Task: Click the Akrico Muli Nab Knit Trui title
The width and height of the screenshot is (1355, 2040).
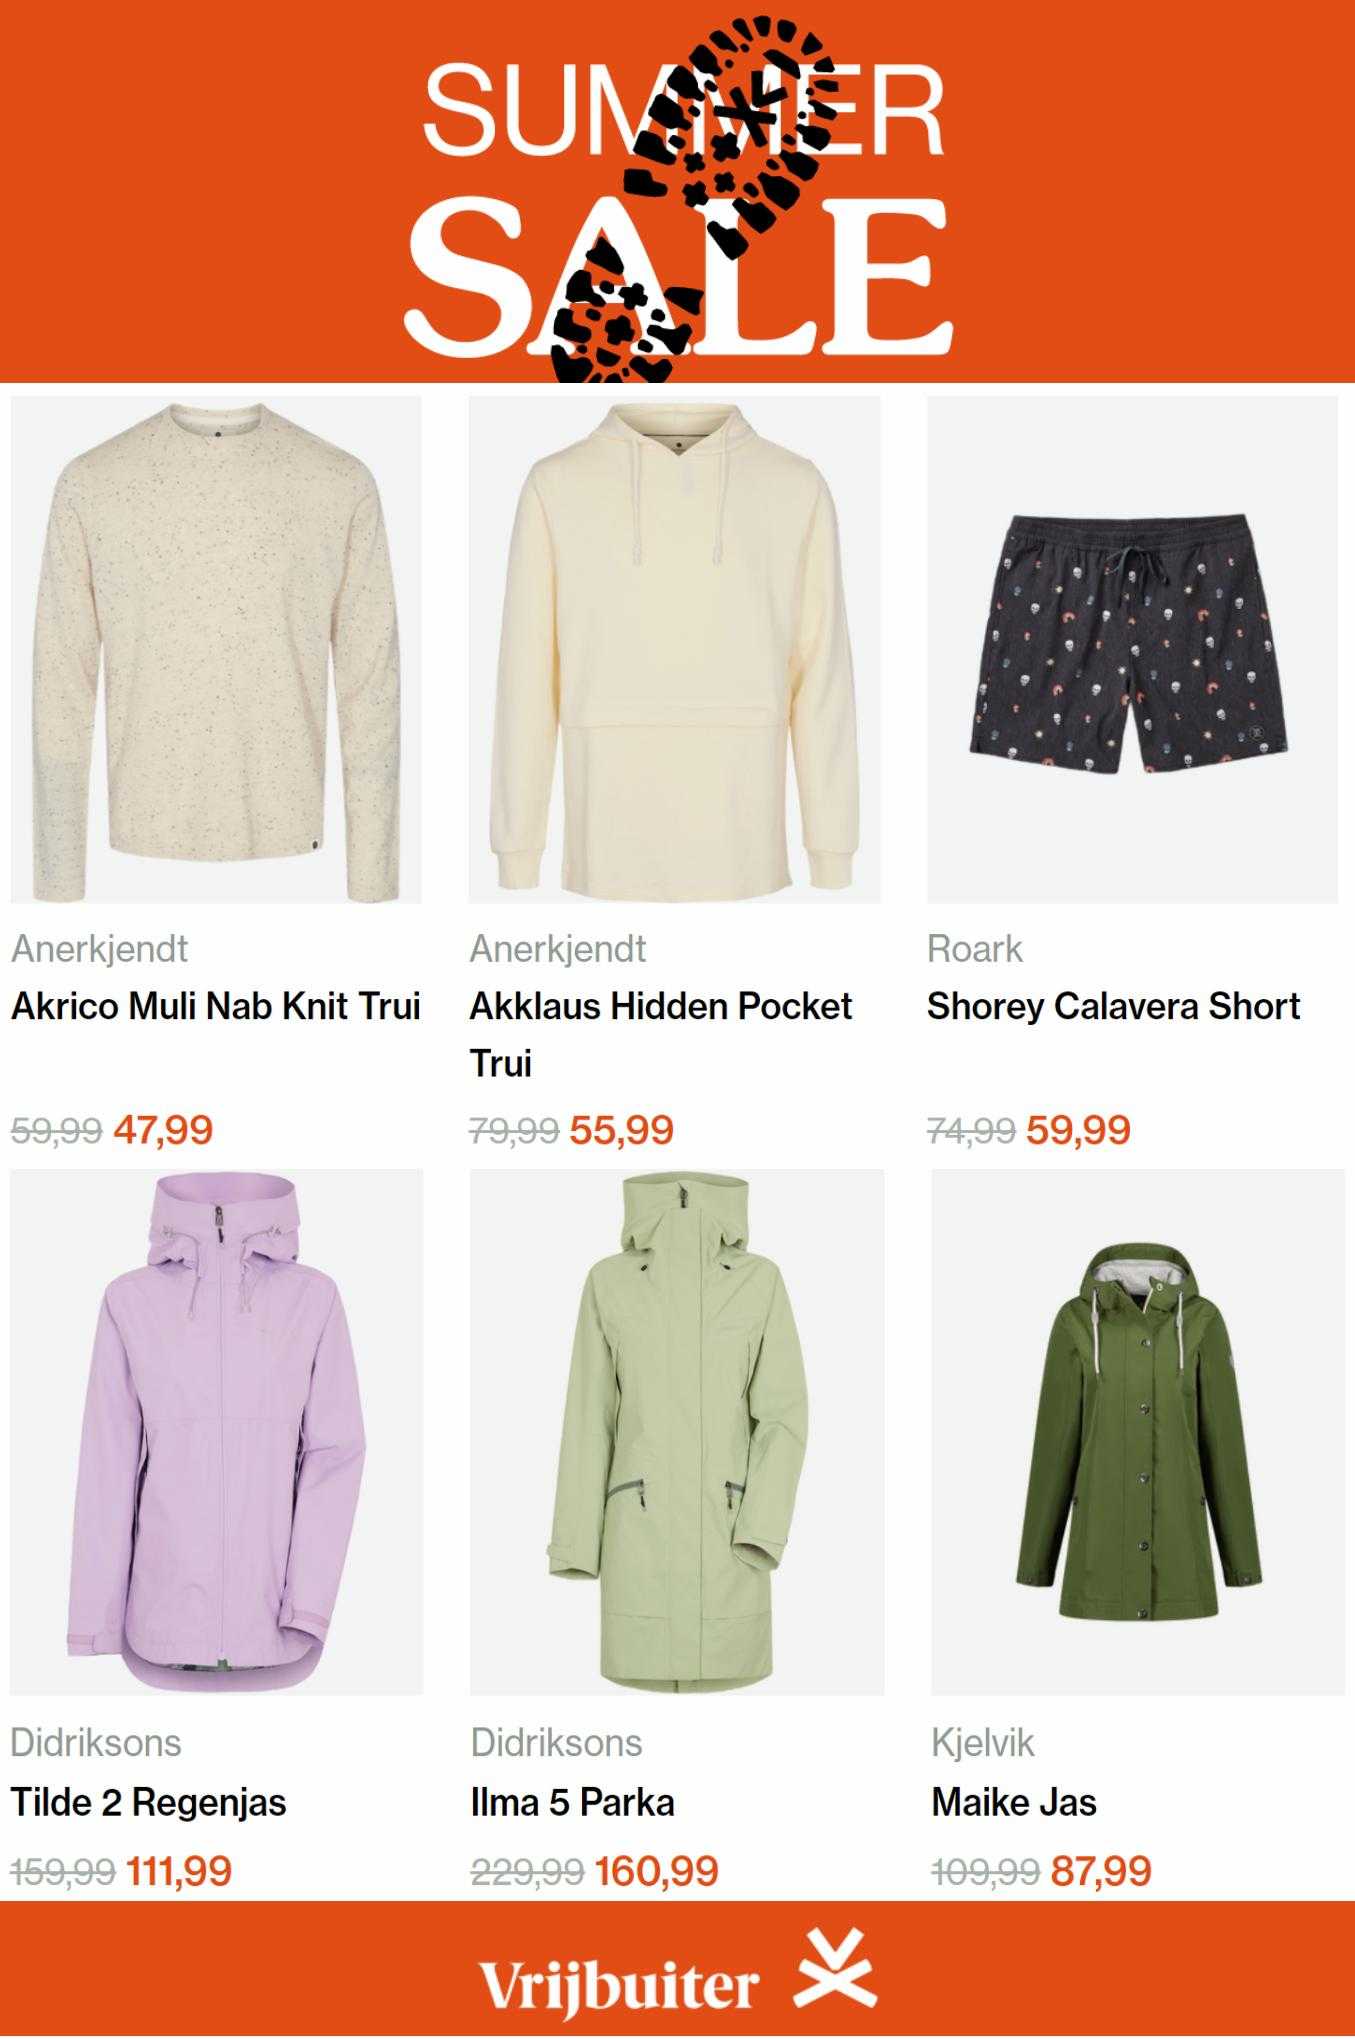Action: coord(216,1006)
